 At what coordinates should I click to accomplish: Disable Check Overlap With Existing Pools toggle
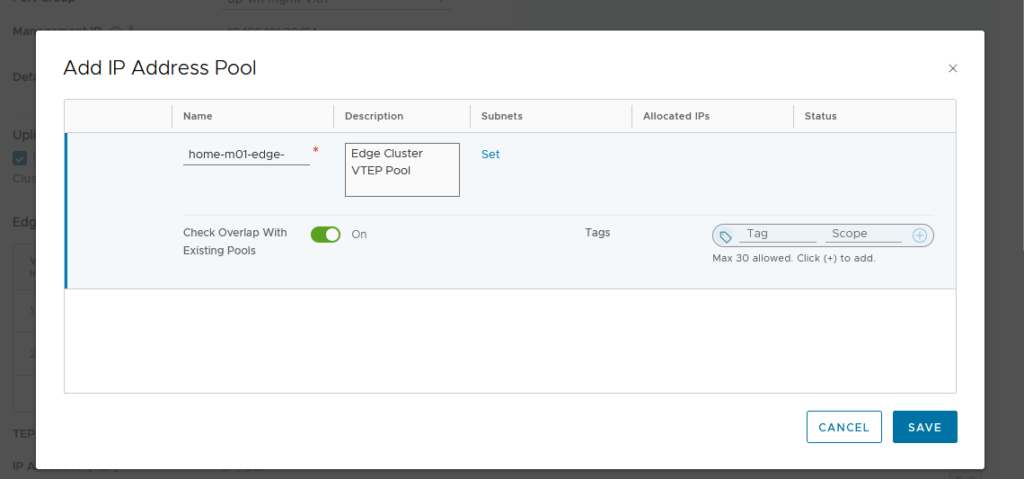coord(326,234)
